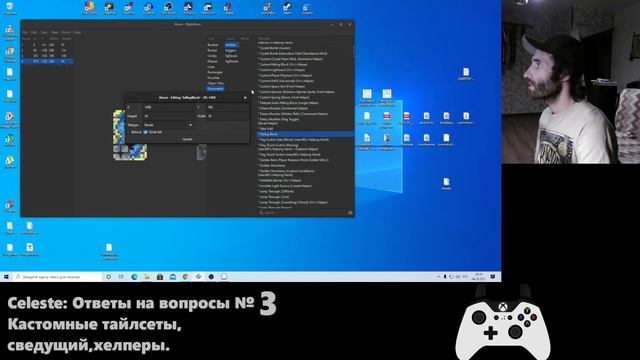This screenshot has height=360, width=640.
Task: Select the Lines tool
Action: pos(211,67)
